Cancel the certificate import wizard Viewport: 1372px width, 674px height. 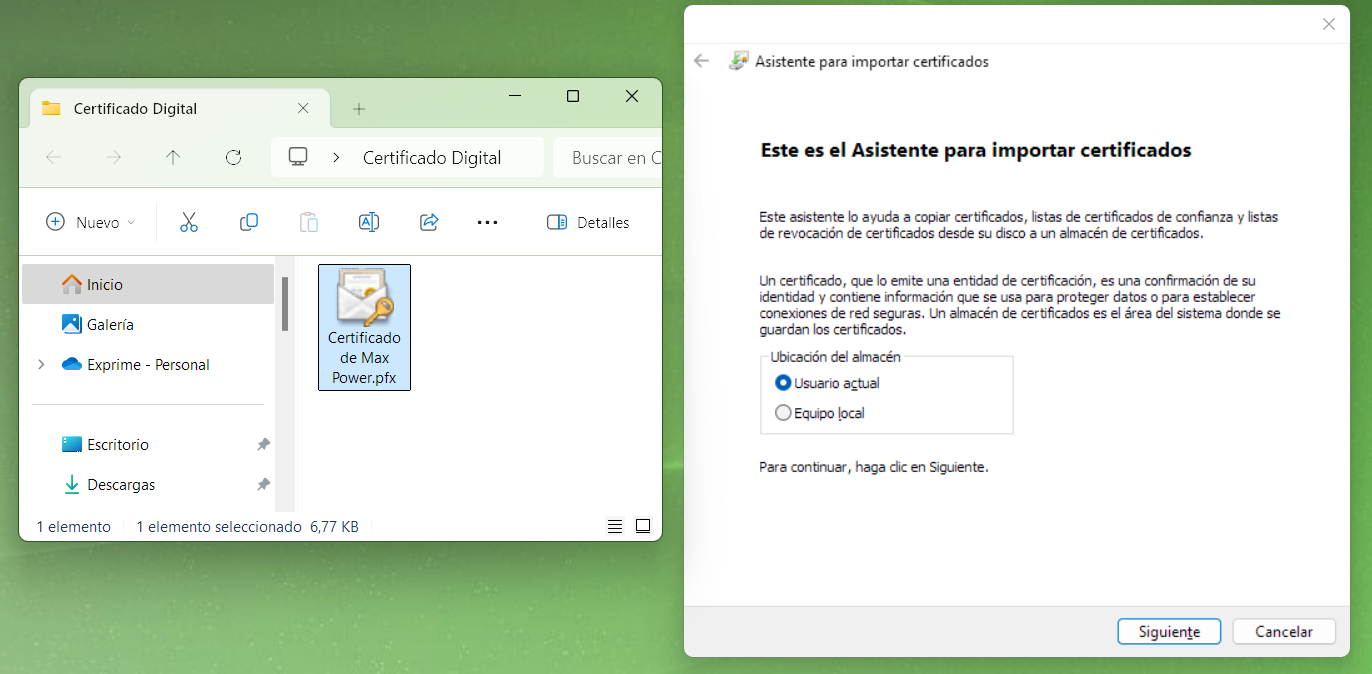pyautogui.click(x=1284, y=632)
